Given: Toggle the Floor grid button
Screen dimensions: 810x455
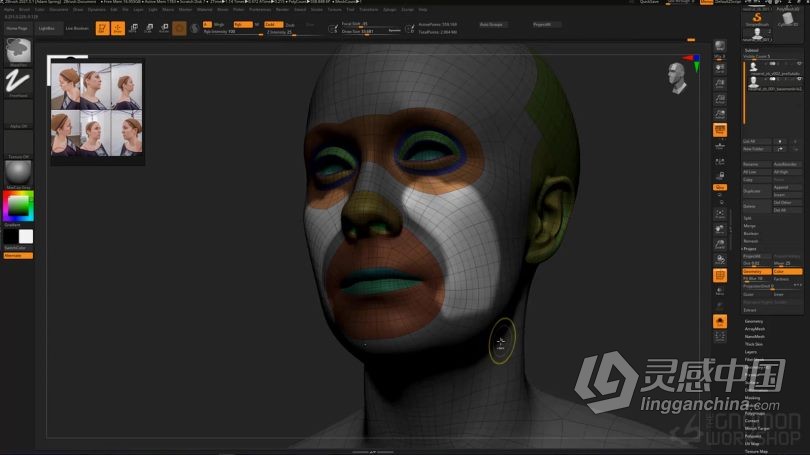Looking at the screenshot, I should point(720,147).
